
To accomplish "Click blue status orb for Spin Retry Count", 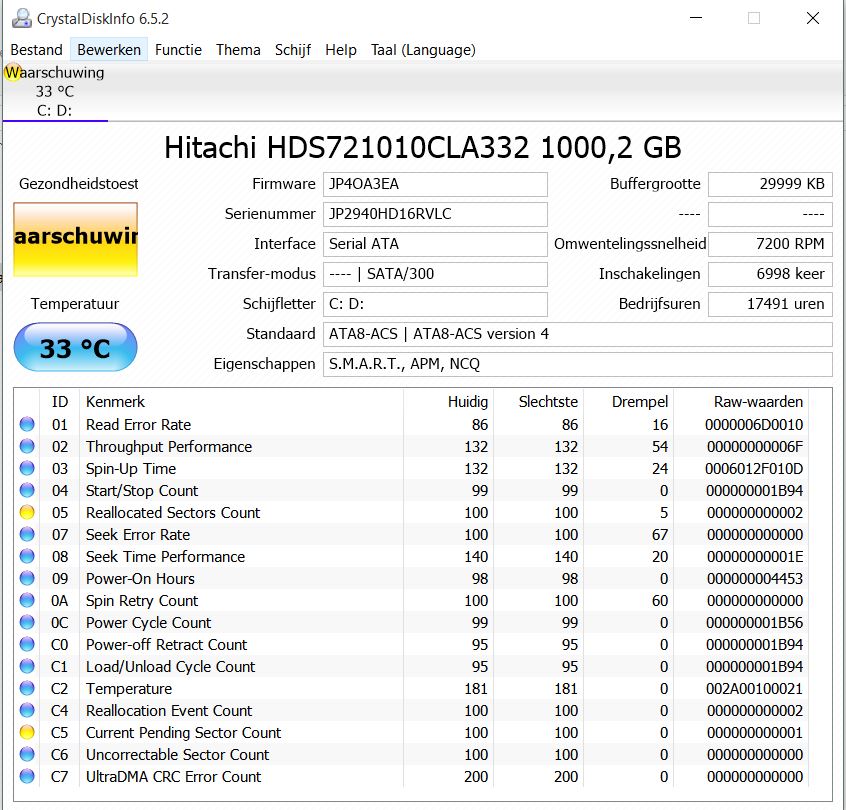I will coord(27,600).
